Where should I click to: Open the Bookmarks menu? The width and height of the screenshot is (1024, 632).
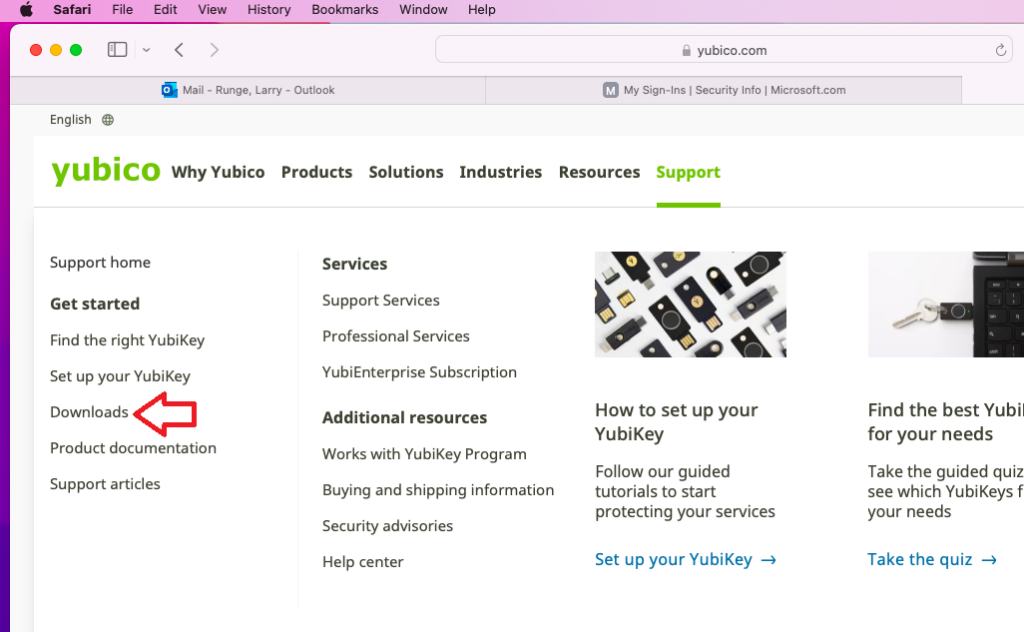click(x=344, y=10)
